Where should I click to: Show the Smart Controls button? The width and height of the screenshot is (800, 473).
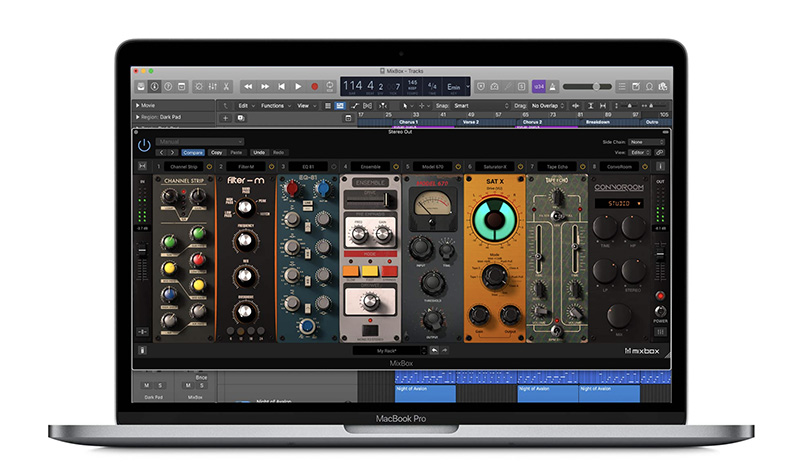(199, 87)
